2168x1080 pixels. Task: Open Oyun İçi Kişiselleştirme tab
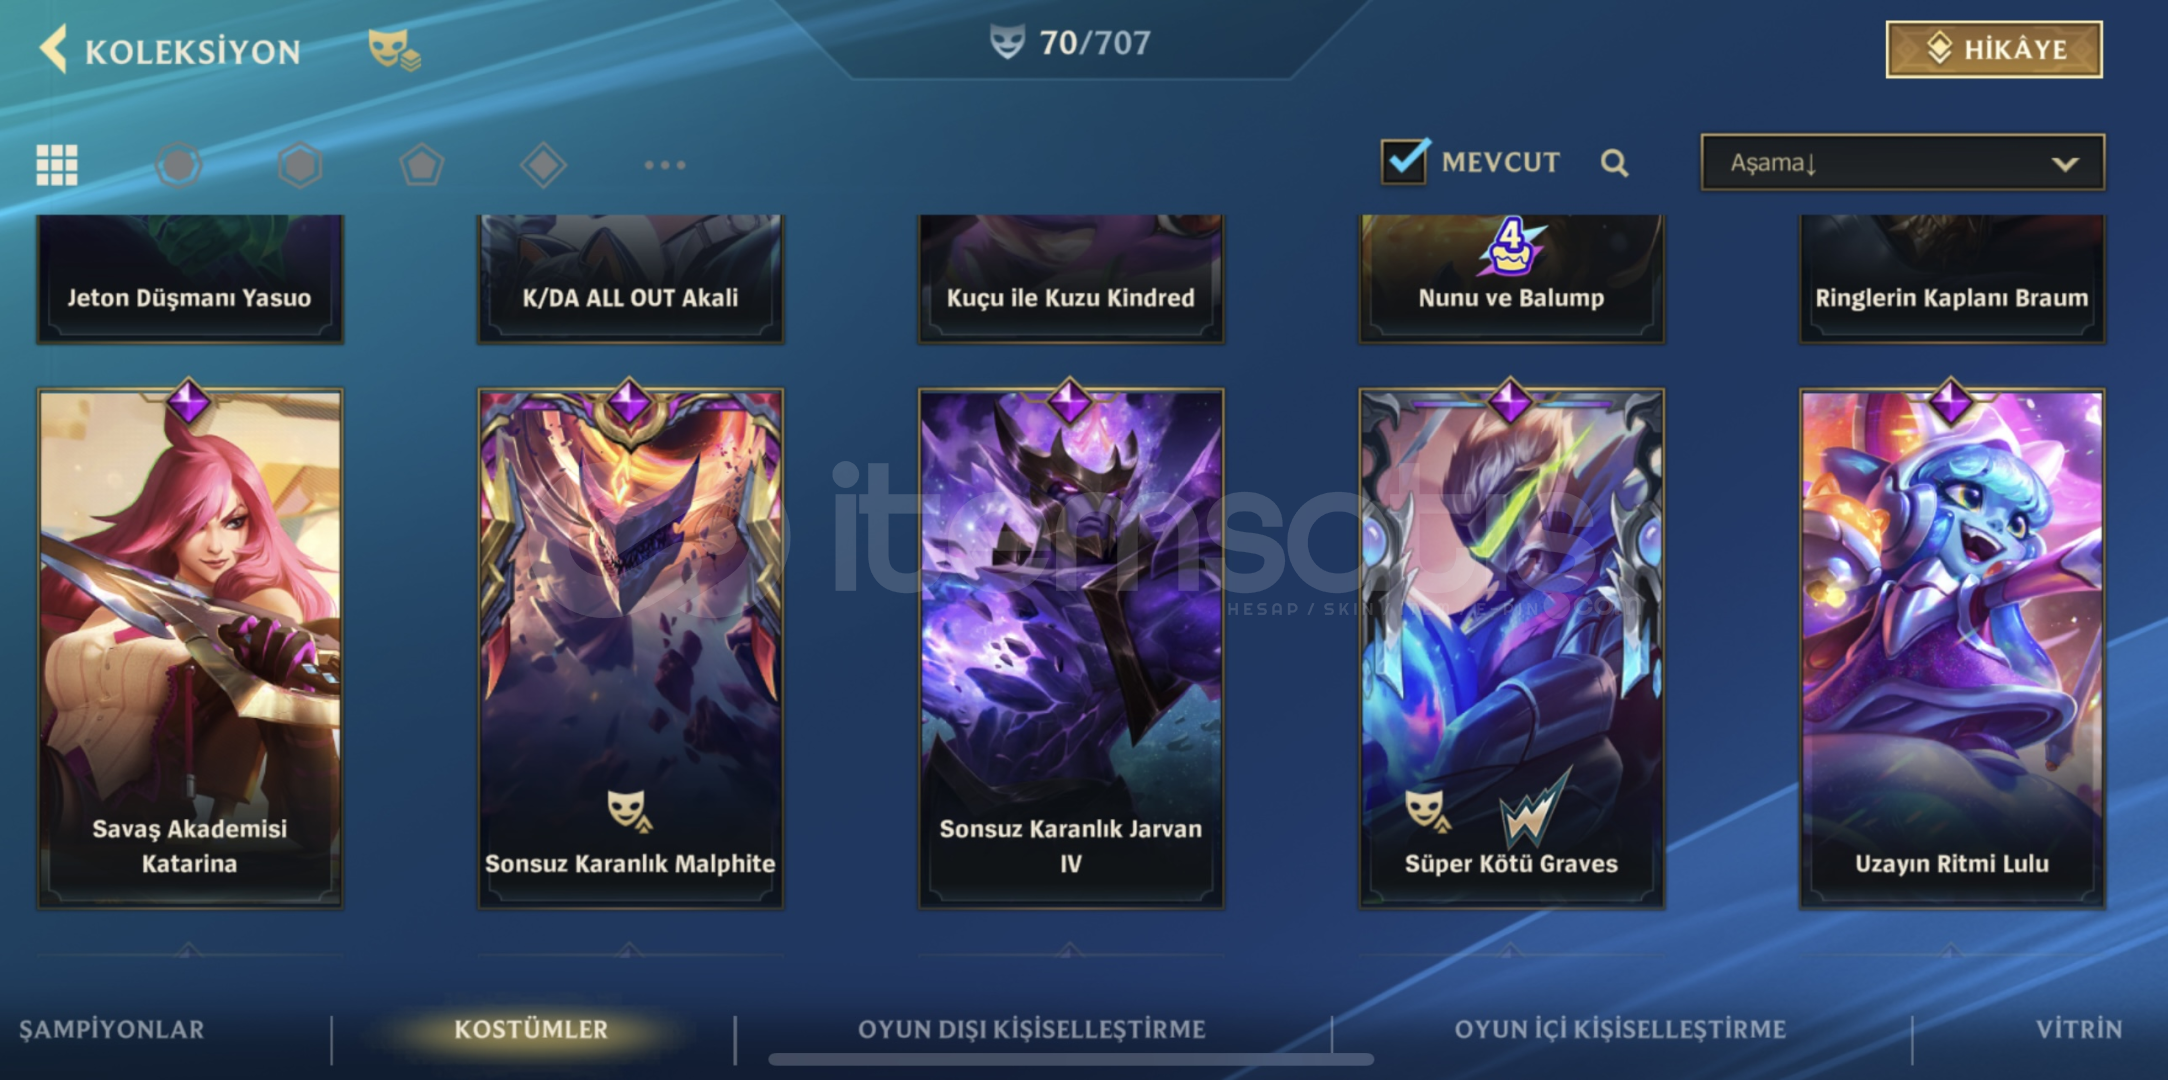1620,1029
